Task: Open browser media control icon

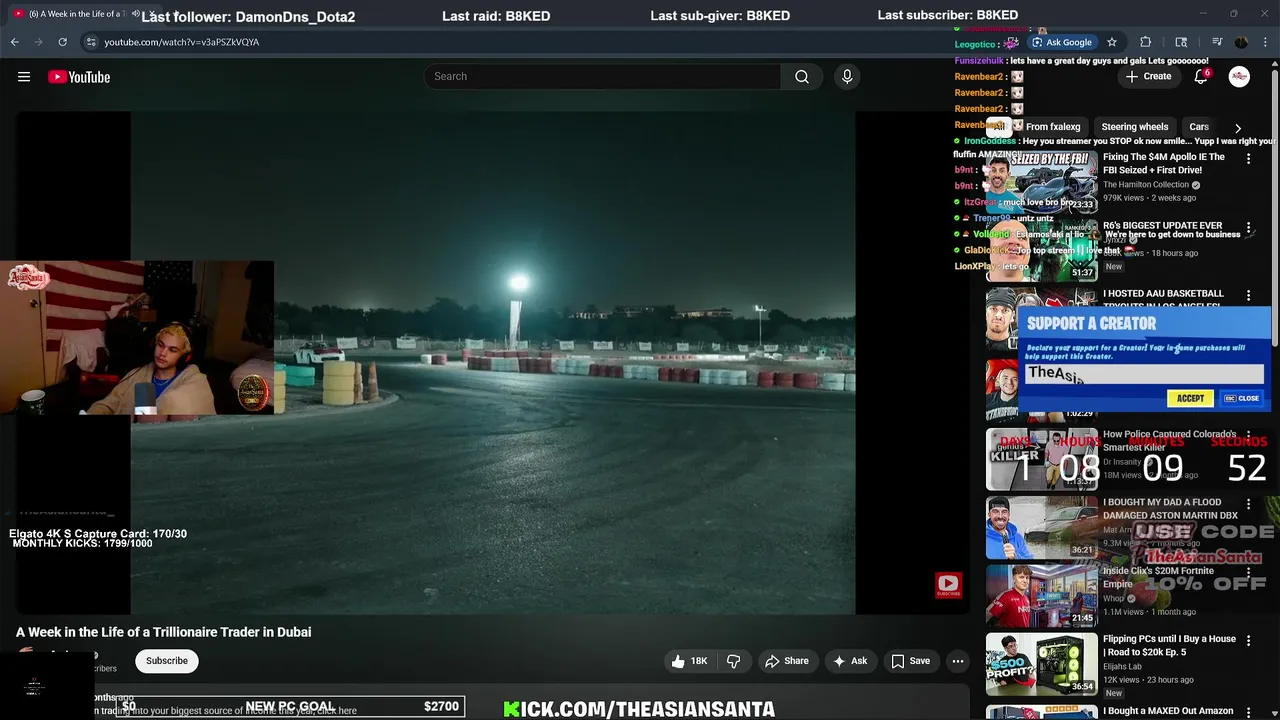Action: tap(1217, 42)
